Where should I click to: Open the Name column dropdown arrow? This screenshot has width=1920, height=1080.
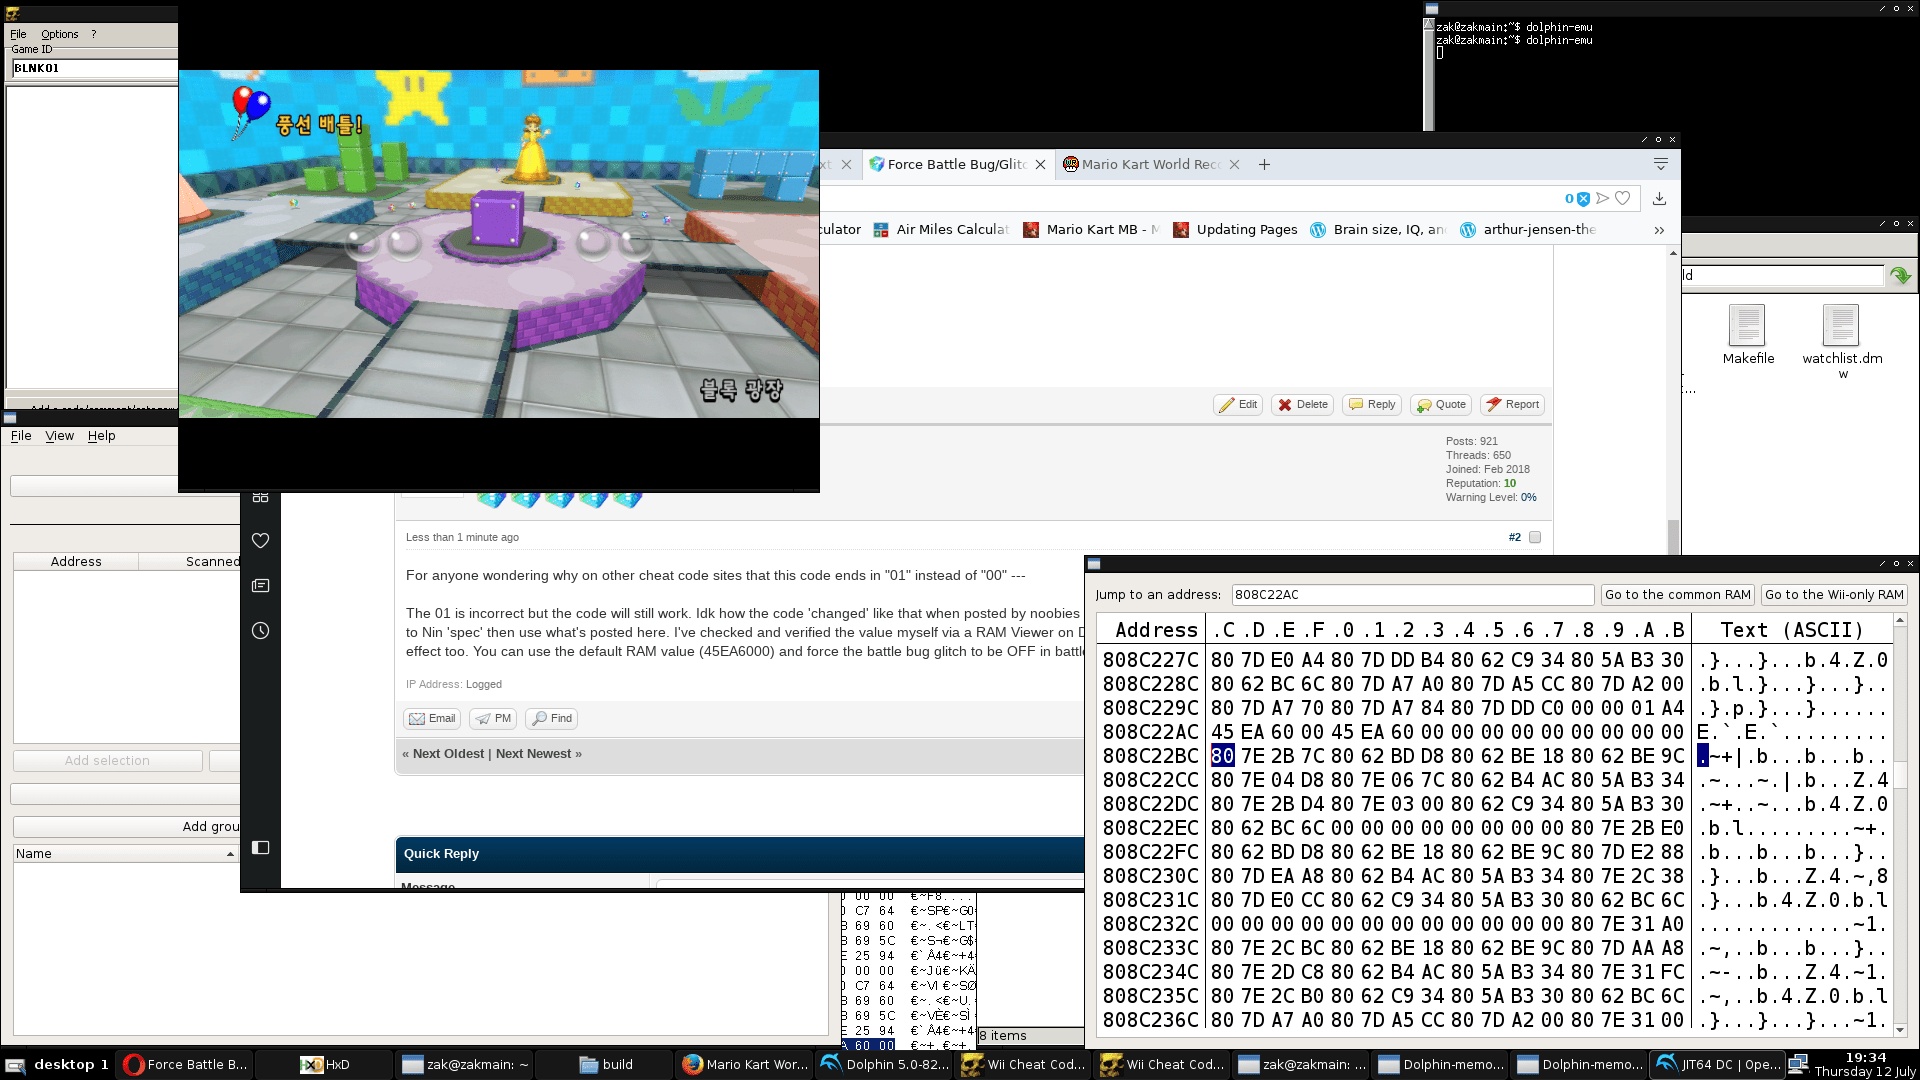pyautogui.click(x=230, y=854)
